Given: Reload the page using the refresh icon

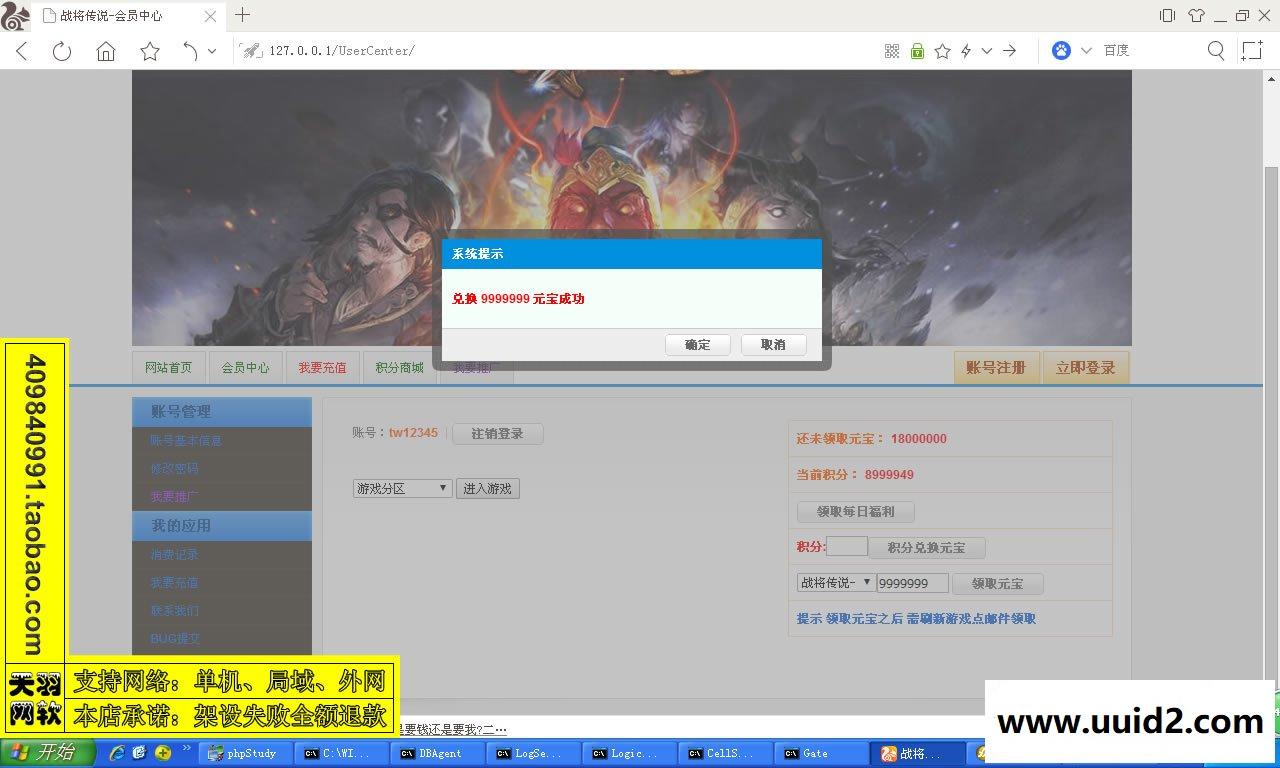Looking at the screenshot, I should coord(61,51).
